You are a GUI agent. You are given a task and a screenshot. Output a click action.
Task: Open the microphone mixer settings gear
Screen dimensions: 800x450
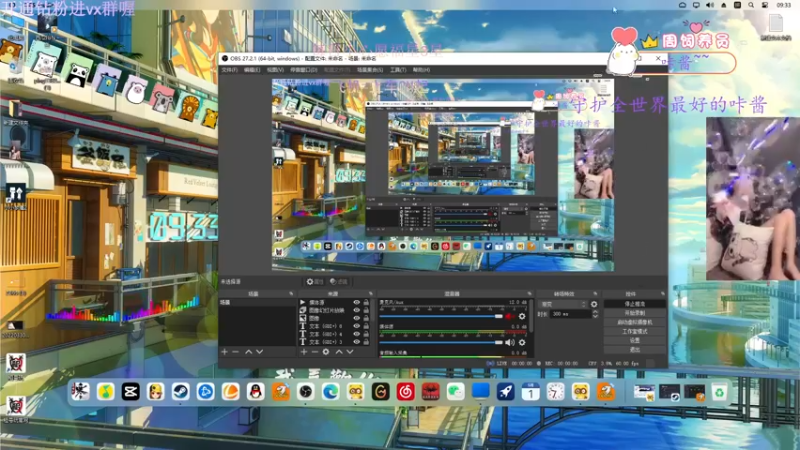click(x=522, y=316)
